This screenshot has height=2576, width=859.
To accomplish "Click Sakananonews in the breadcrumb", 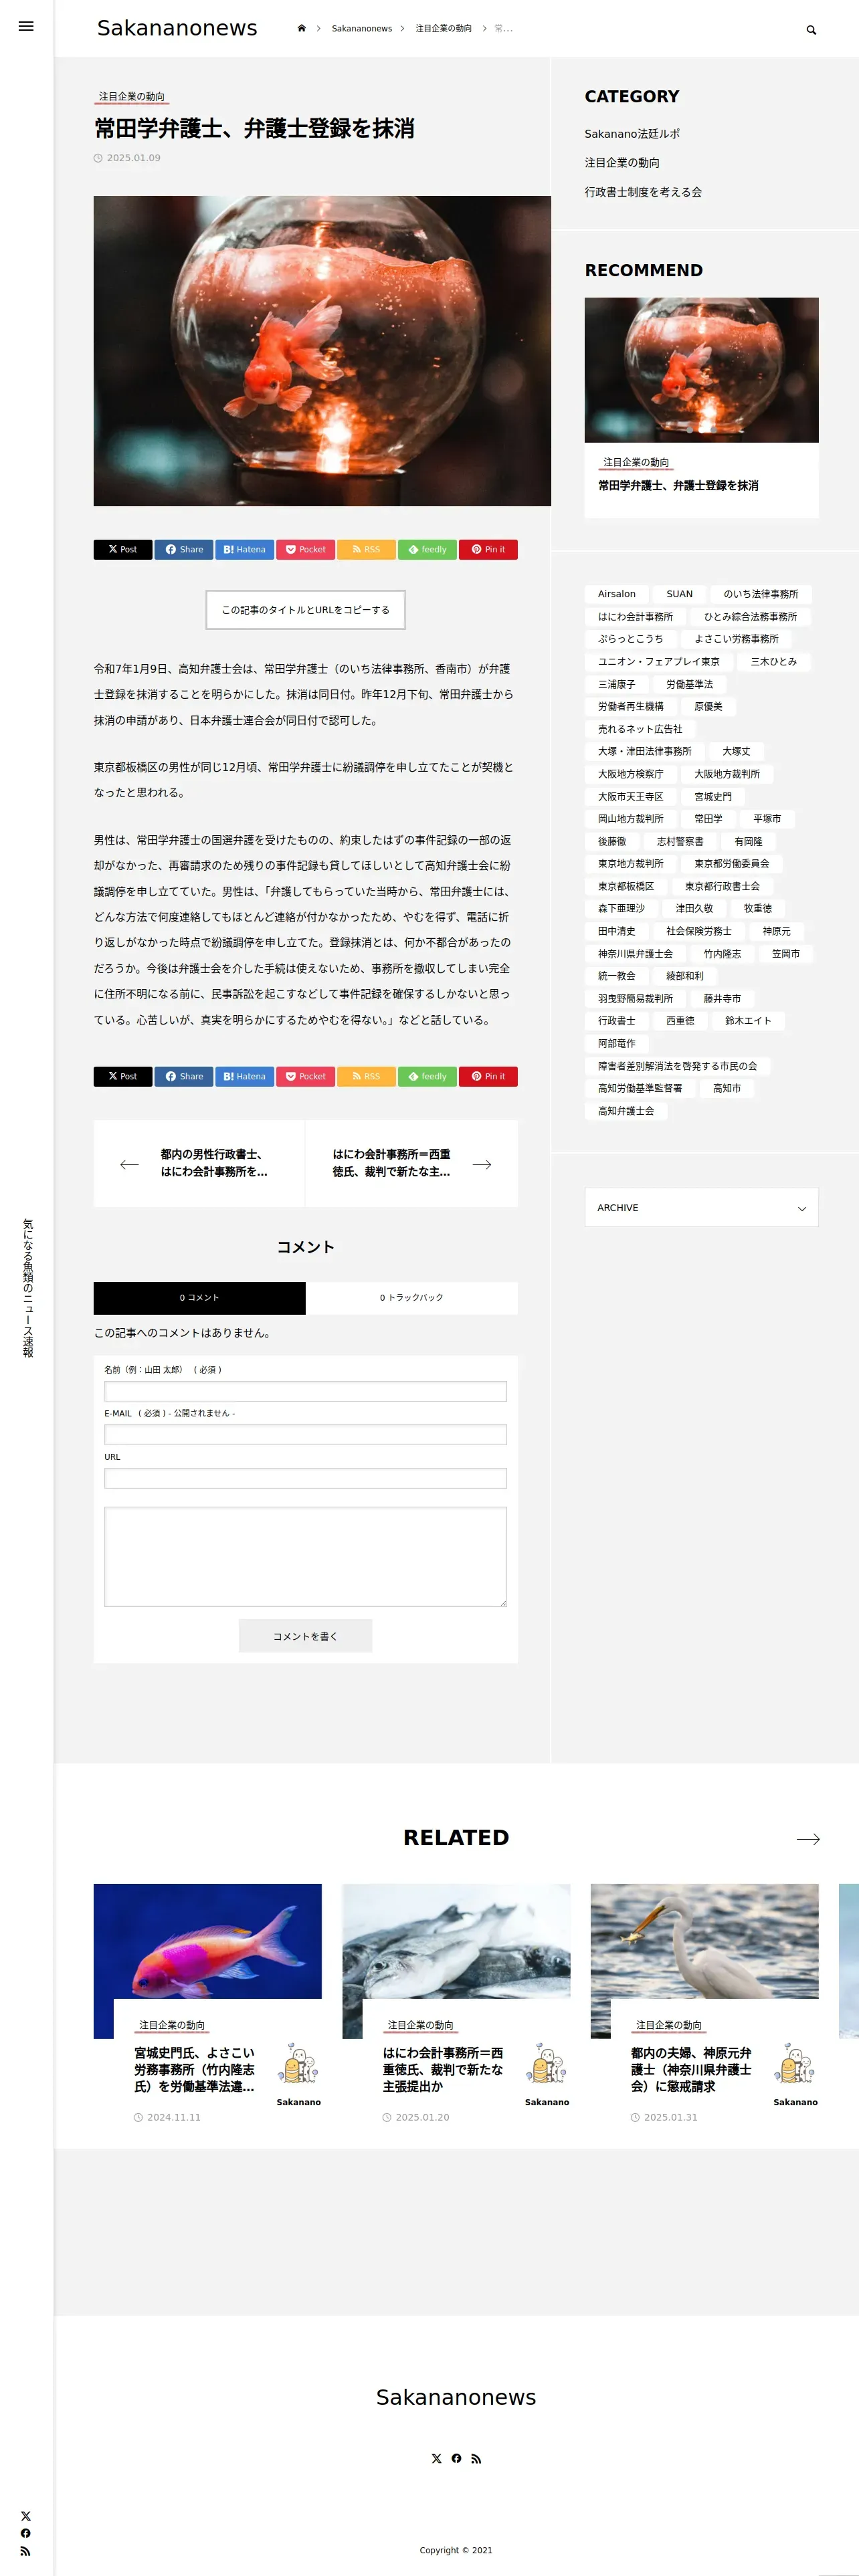I will (362, 28).
